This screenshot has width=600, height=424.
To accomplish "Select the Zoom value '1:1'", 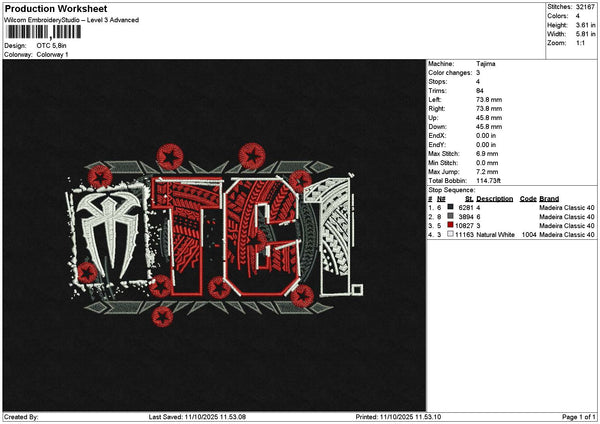I will click(580, 43).
